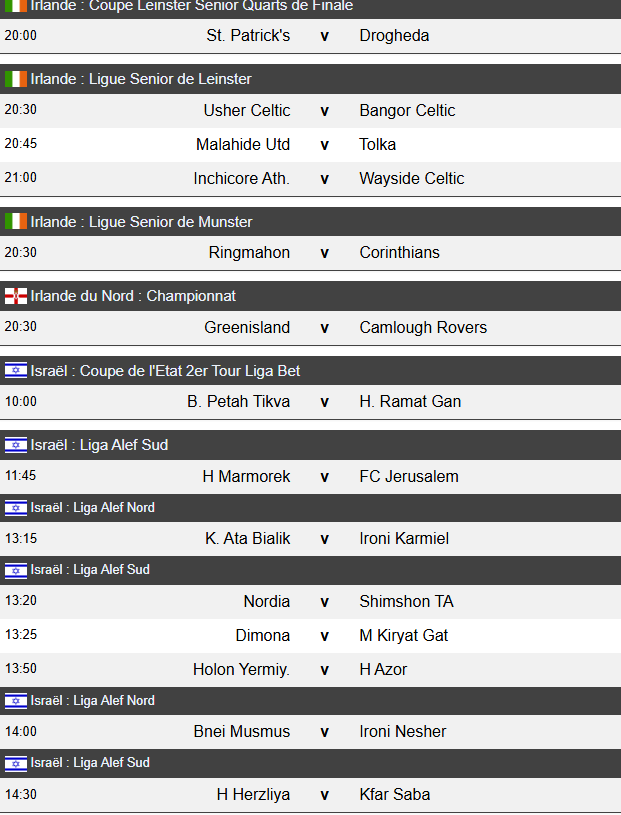Open the H. Ramat Gan team link

(410, 402)
